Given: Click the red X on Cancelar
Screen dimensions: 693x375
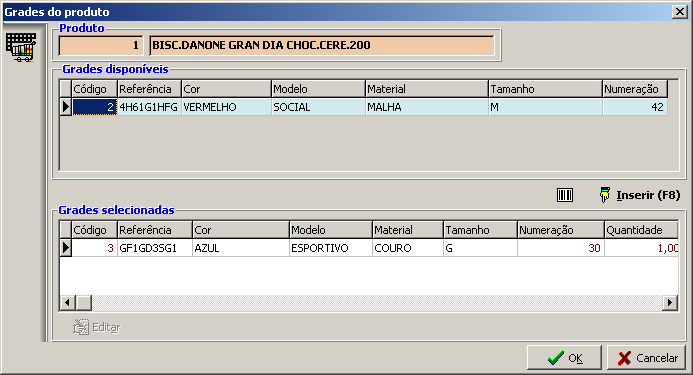Looking at the screenshot, I should (x=624, y=358).
